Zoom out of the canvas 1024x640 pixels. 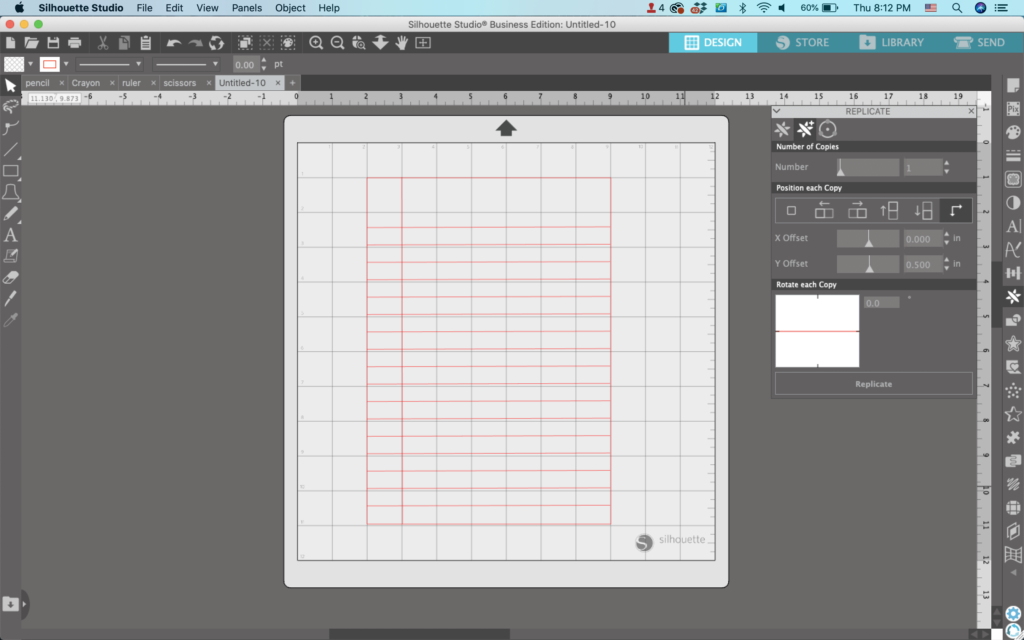(x=338, y=43)
